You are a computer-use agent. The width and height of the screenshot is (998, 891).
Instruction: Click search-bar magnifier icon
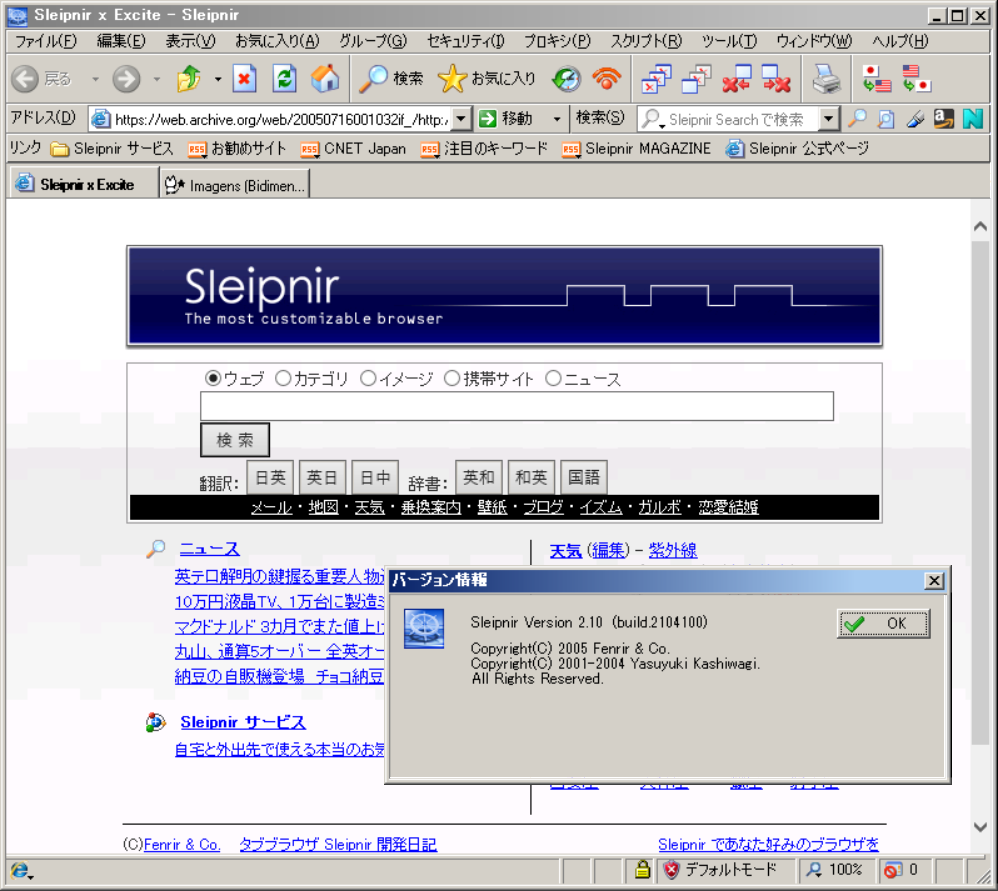coord(857,118)
